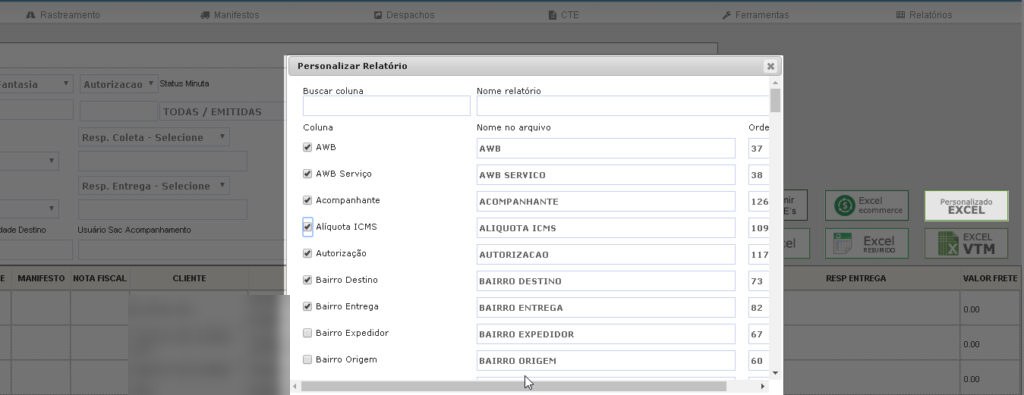The width and height of the screenshot is (1024, 395).
Task: Enable the Bairro Expedidor checkbox
Action: pos(307,333)
